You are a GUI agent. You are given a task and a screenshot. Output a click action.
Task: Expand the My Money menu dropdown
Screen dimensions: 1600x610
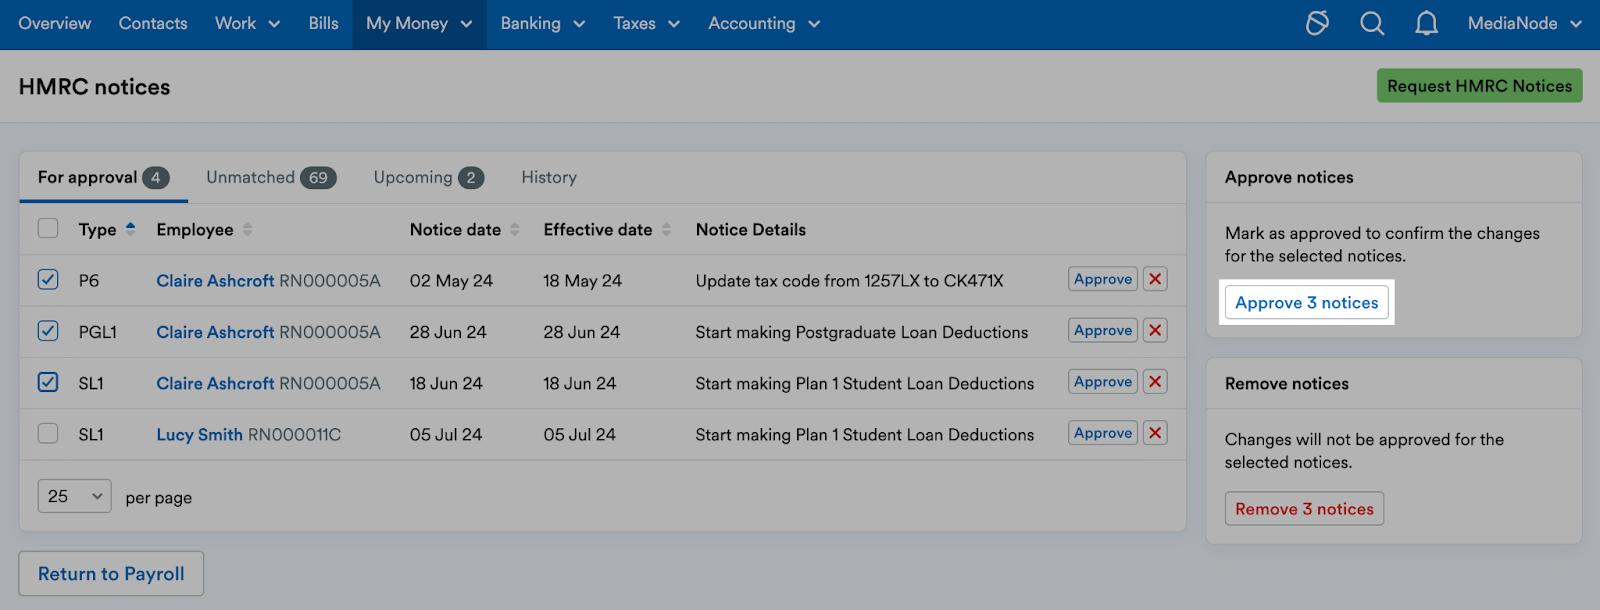coord(419,23)
